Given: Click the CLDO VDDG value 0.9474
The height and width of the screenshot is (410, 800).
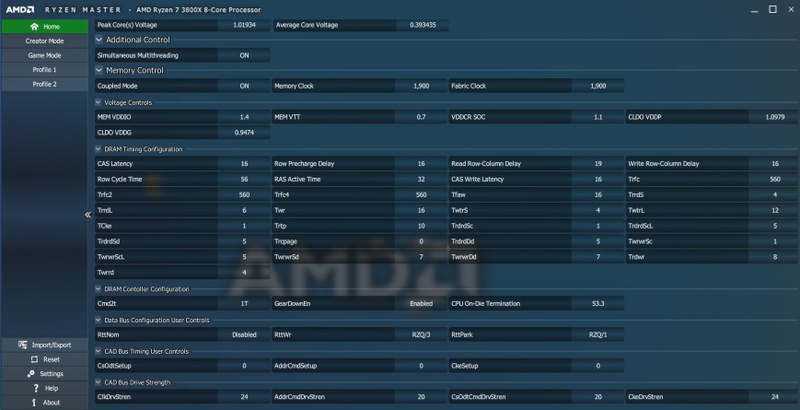Looking at the screenshot, I should 244,132.
